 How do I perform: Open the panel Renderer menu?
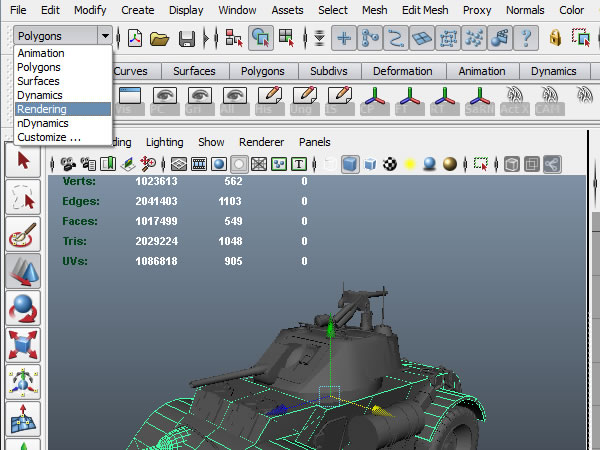pos(261,142)
